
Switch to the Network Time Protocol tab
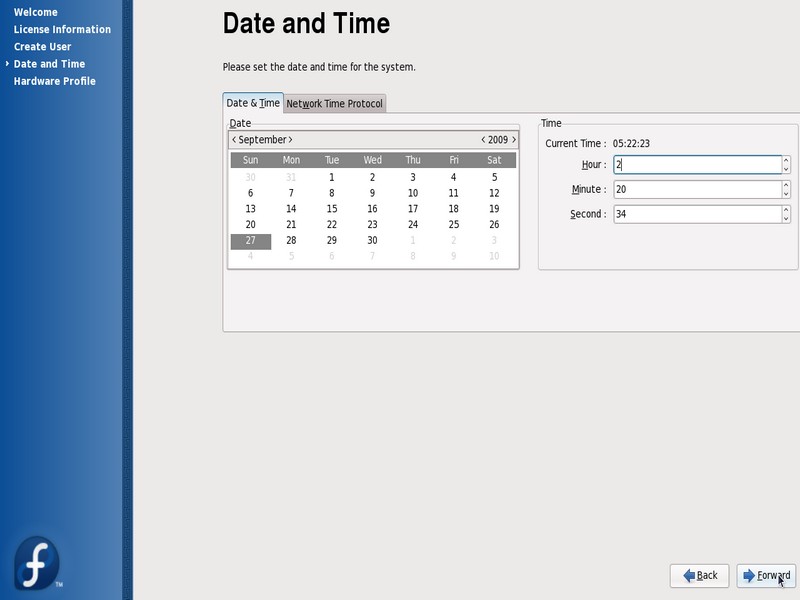335,104
